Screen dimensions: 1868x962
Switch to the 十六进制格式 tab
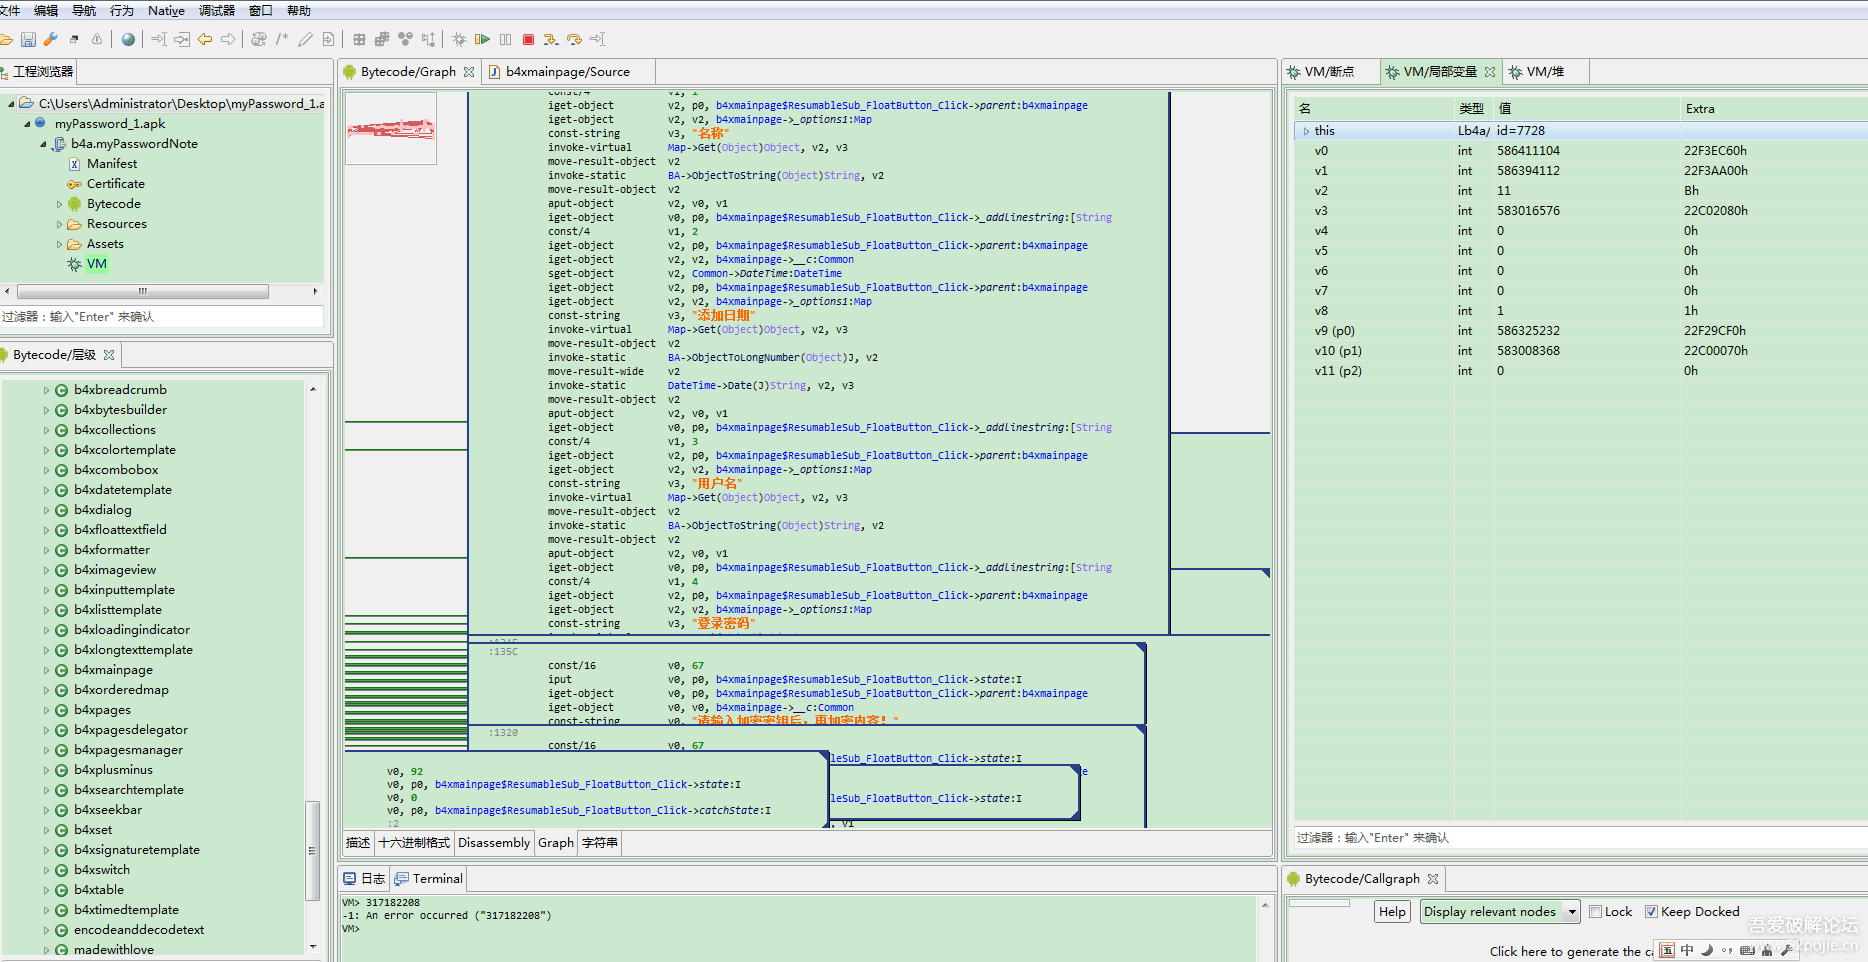click(x=414, y=843)
